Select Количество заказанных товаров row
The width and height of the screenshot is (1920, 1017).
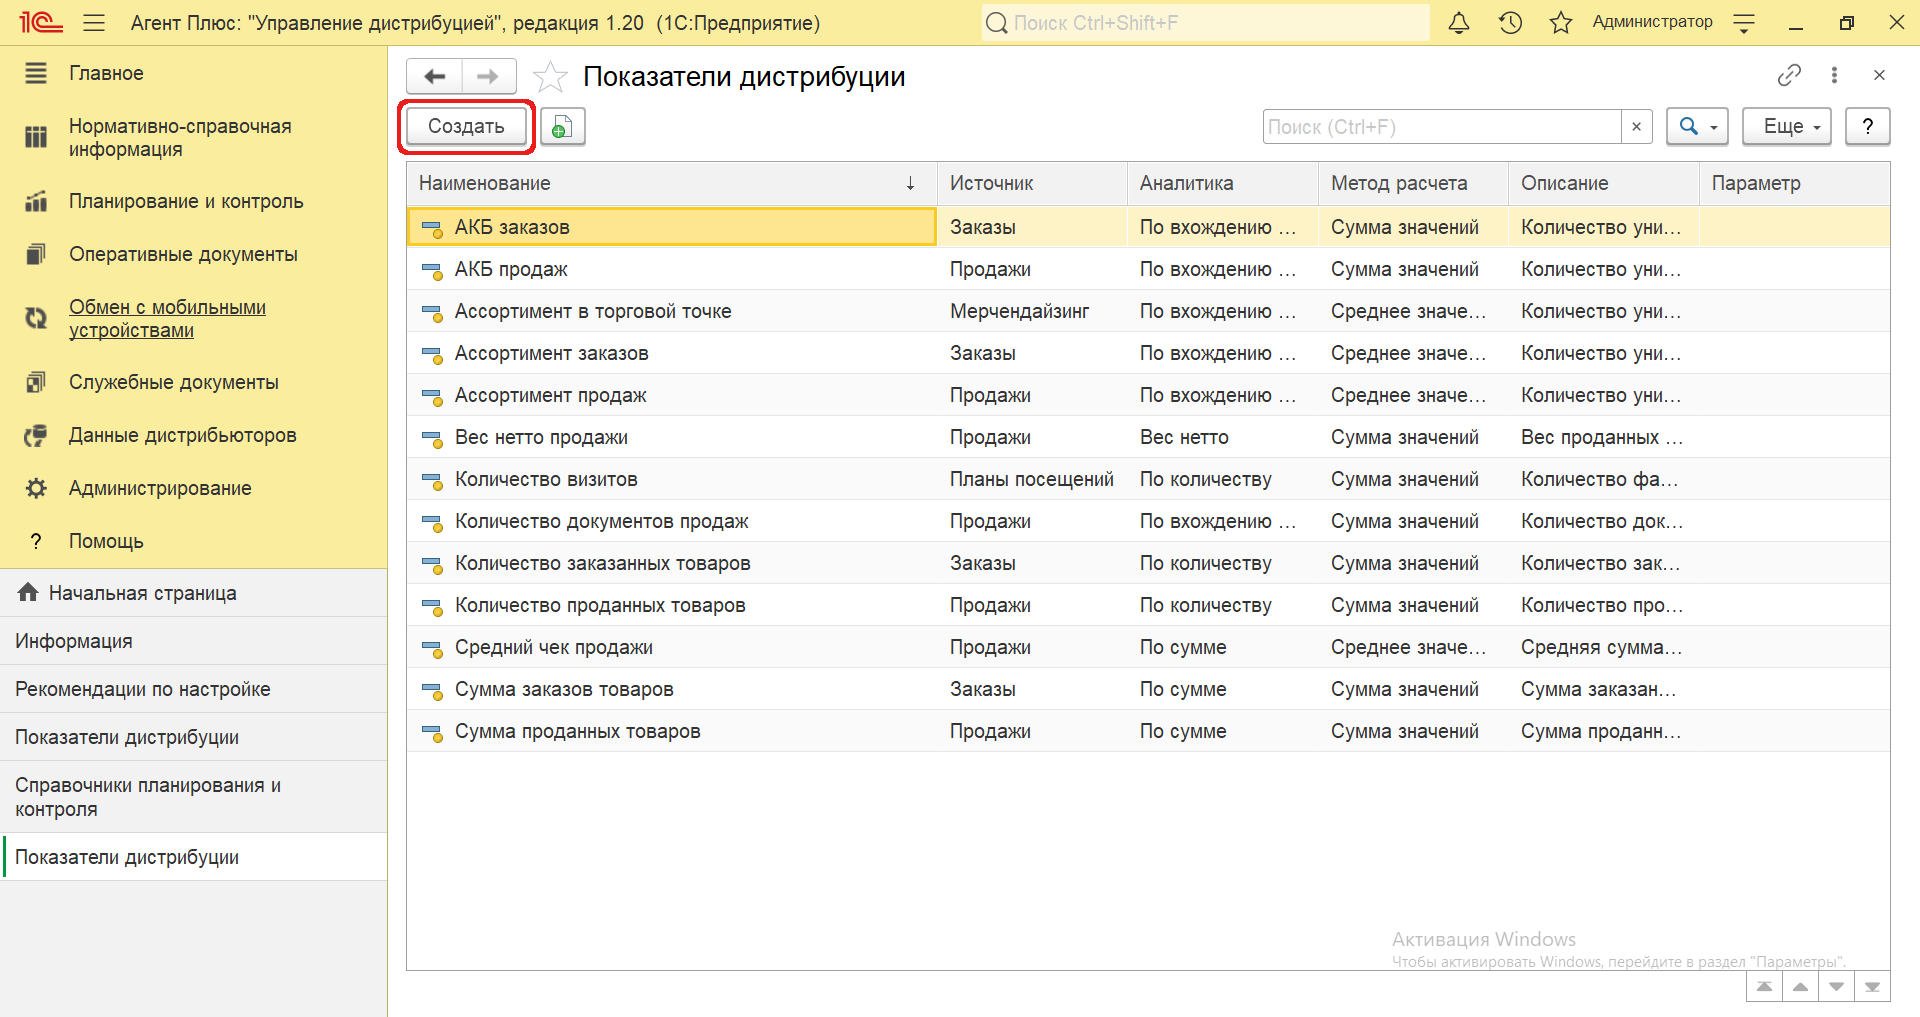1148,563
